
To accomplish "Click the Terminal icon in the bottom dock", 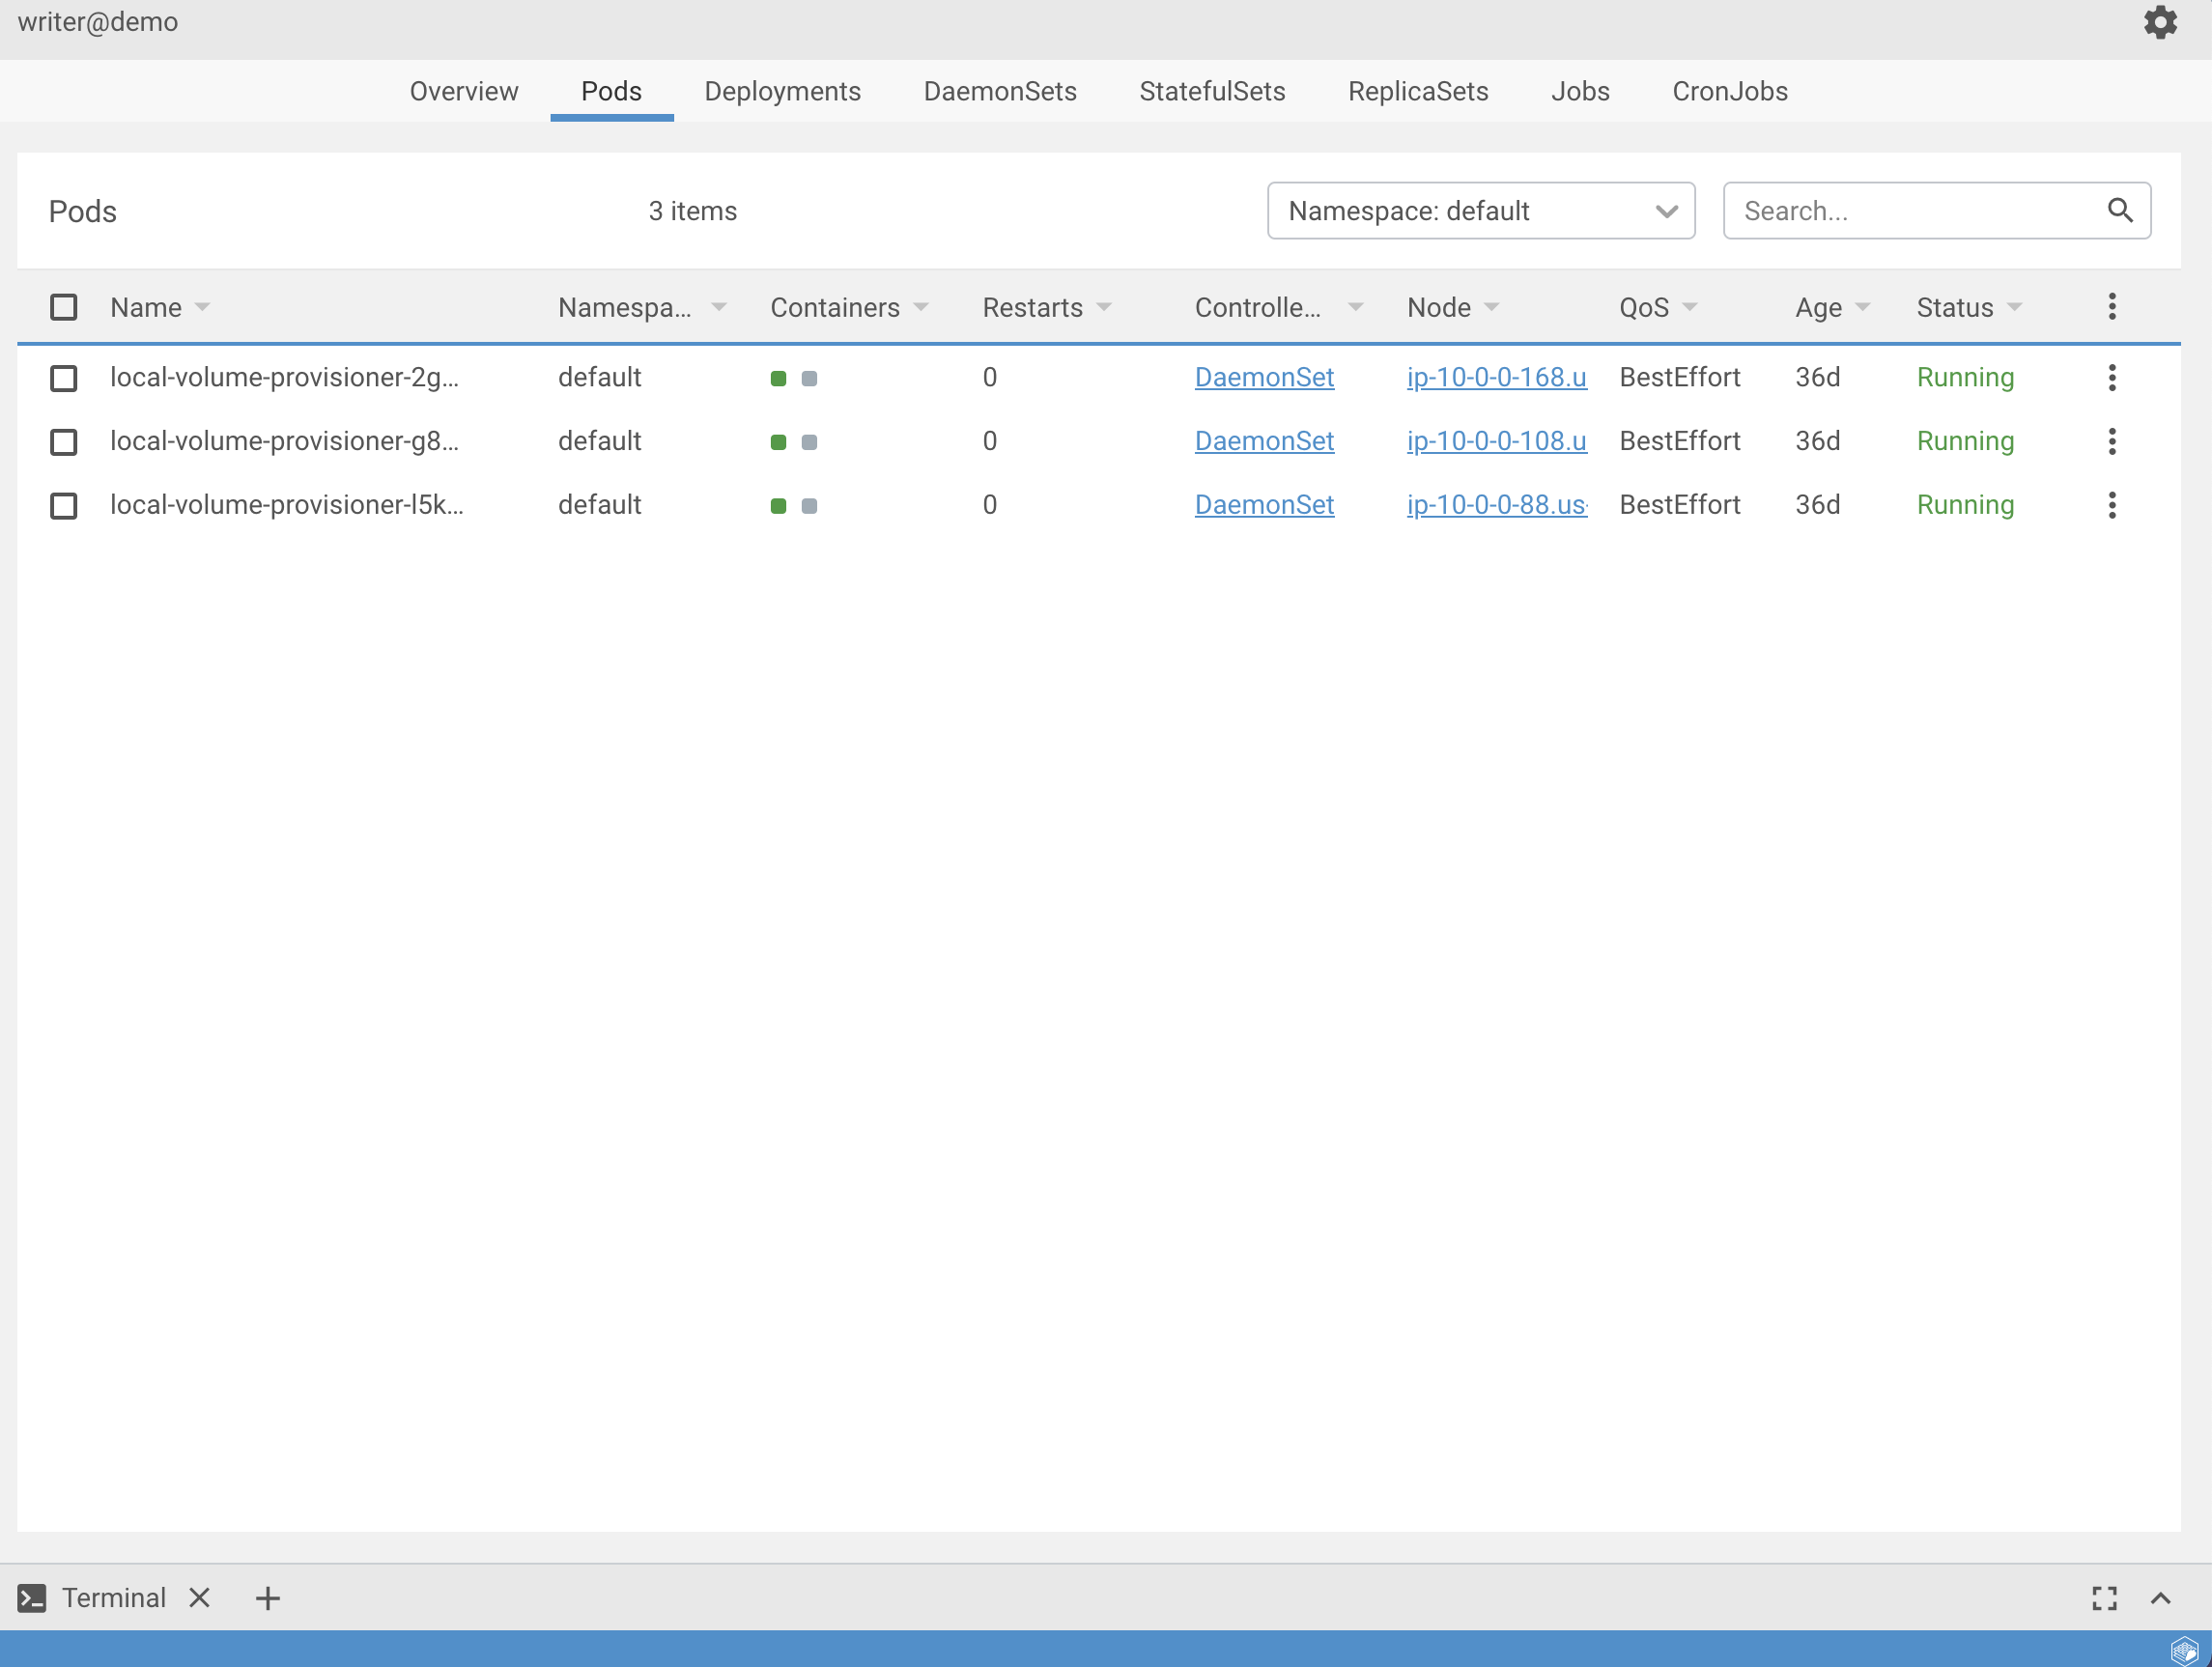I will coord(31,1597).
